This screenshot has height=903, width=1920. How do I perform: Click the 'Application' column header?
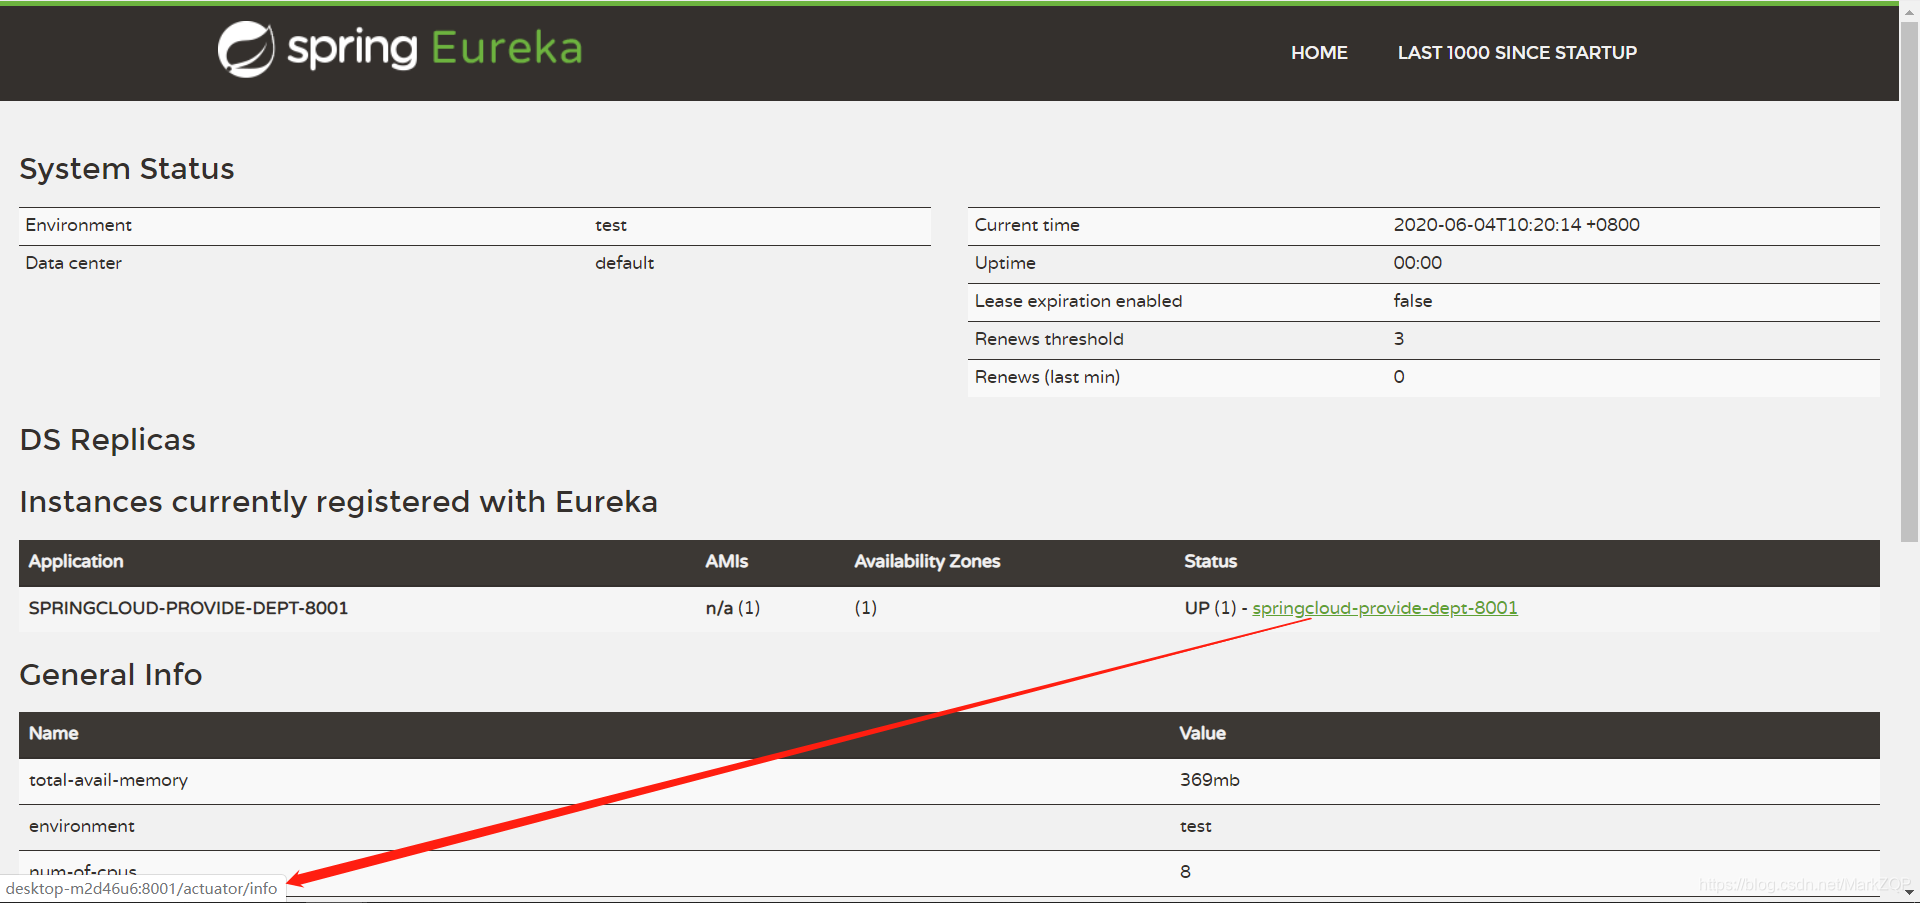(x=76, y=562)
